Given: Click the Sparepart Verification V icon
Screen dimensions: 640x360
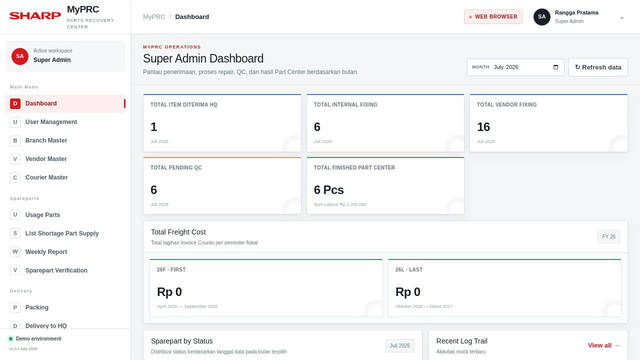Looking at the screenshot, I should tap(15, 270).
